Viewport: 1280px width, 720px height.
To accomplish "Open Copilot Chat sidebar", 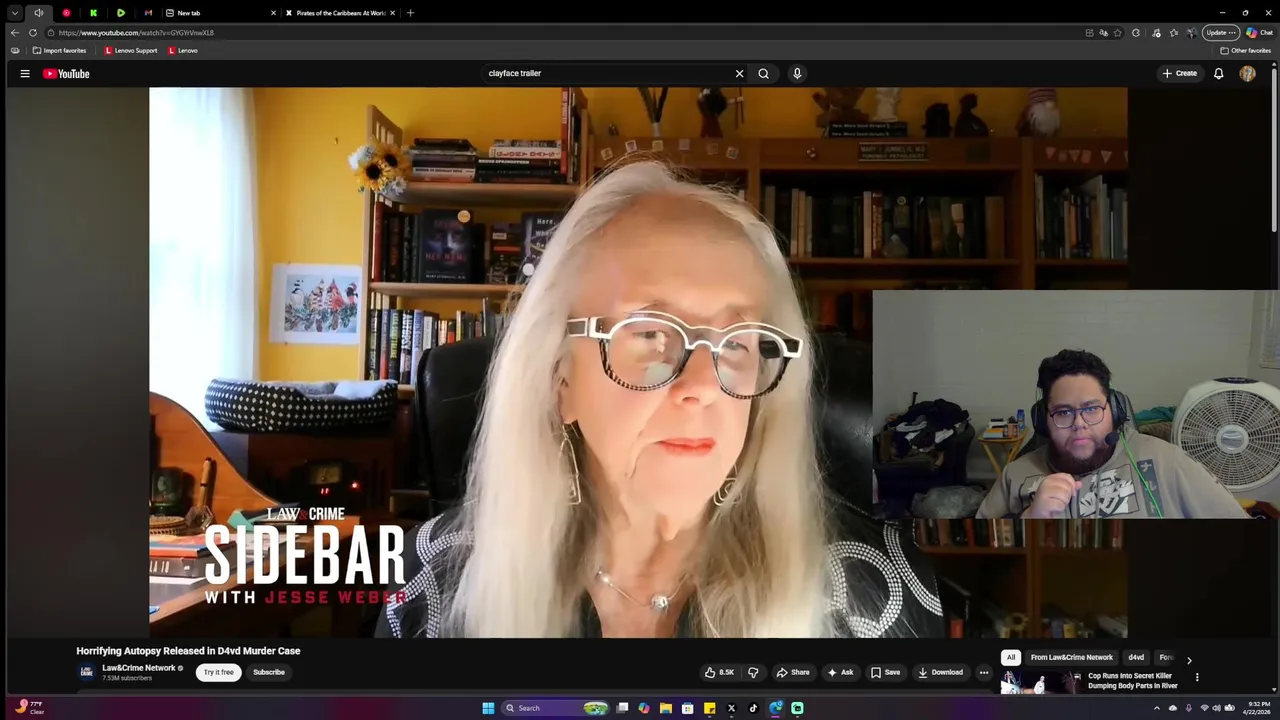I will click(1259, 33).
